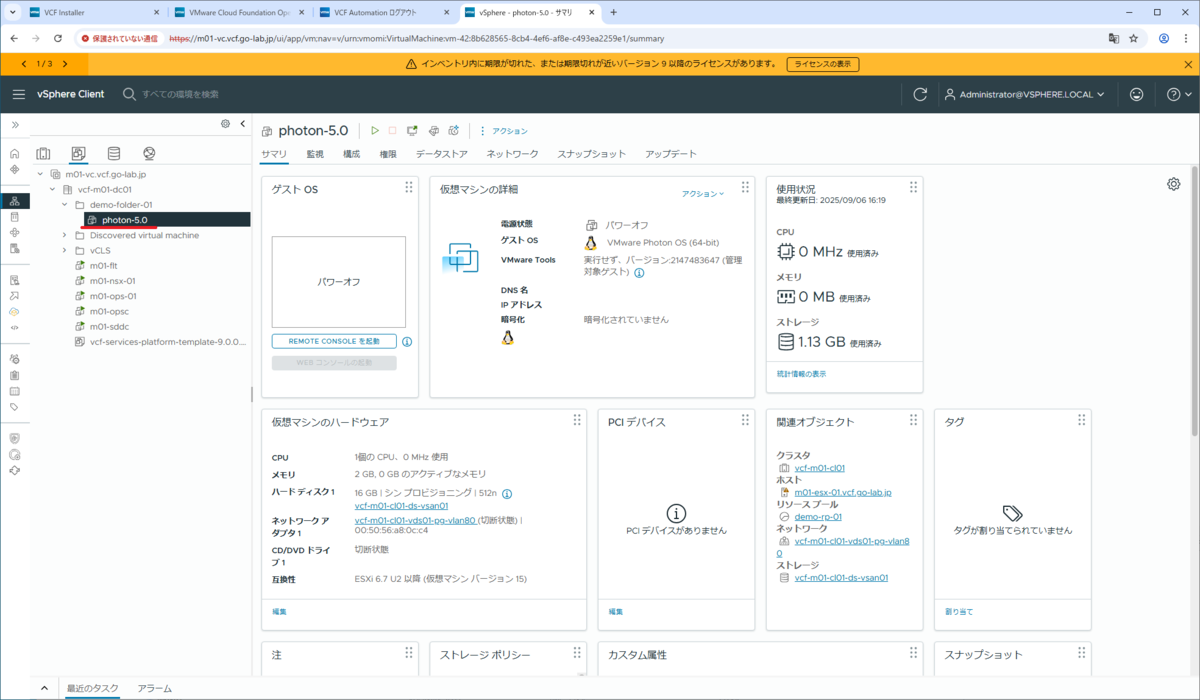Click the drag handle of the PCI デバイス card
Image resolution: width=1200 pixels, height=700 pixels.
pos(744,420)
